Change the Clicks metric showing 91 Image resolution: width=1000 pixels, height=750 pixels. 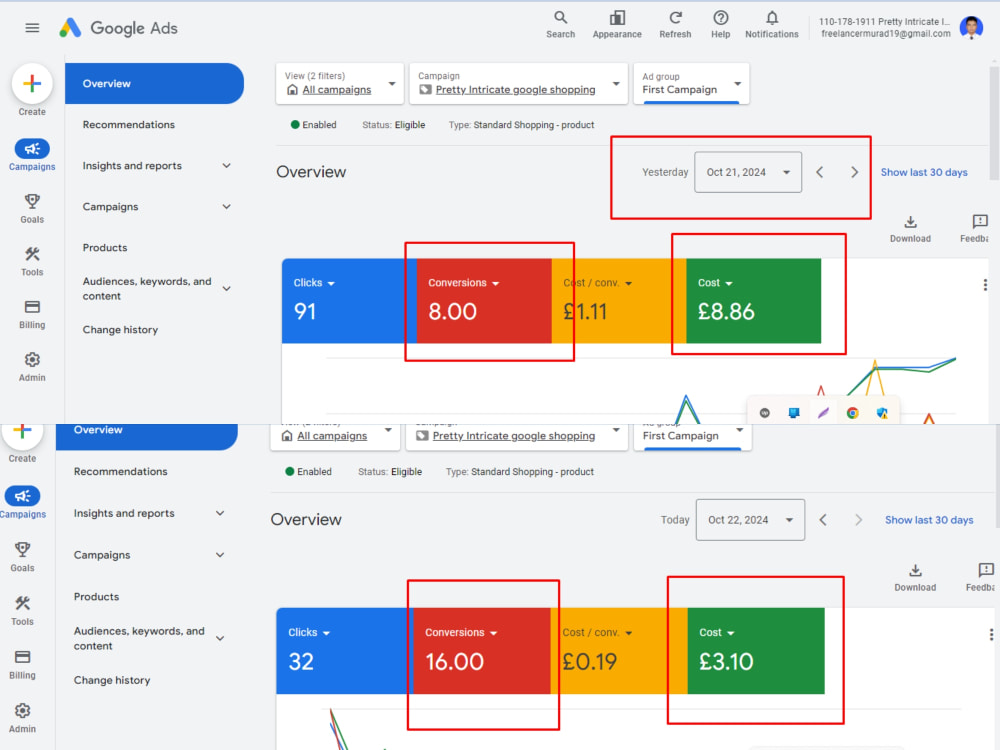[314, 283]
